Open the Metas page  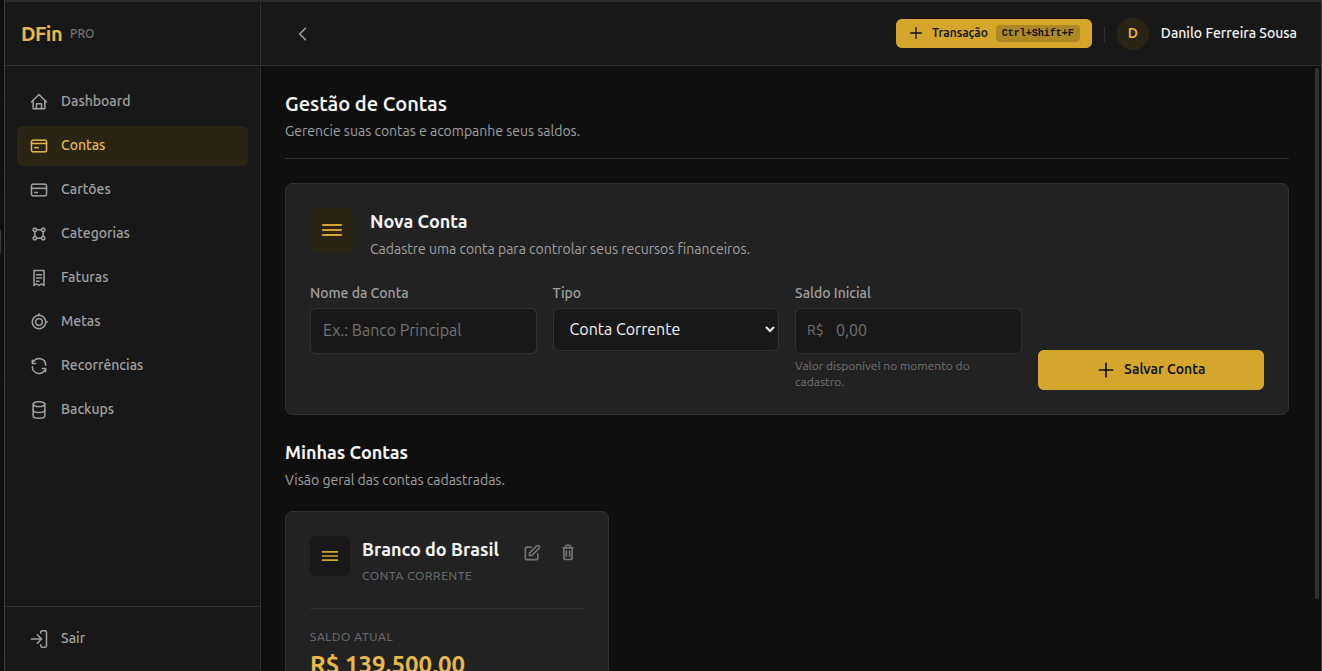(x=132, y=321)
